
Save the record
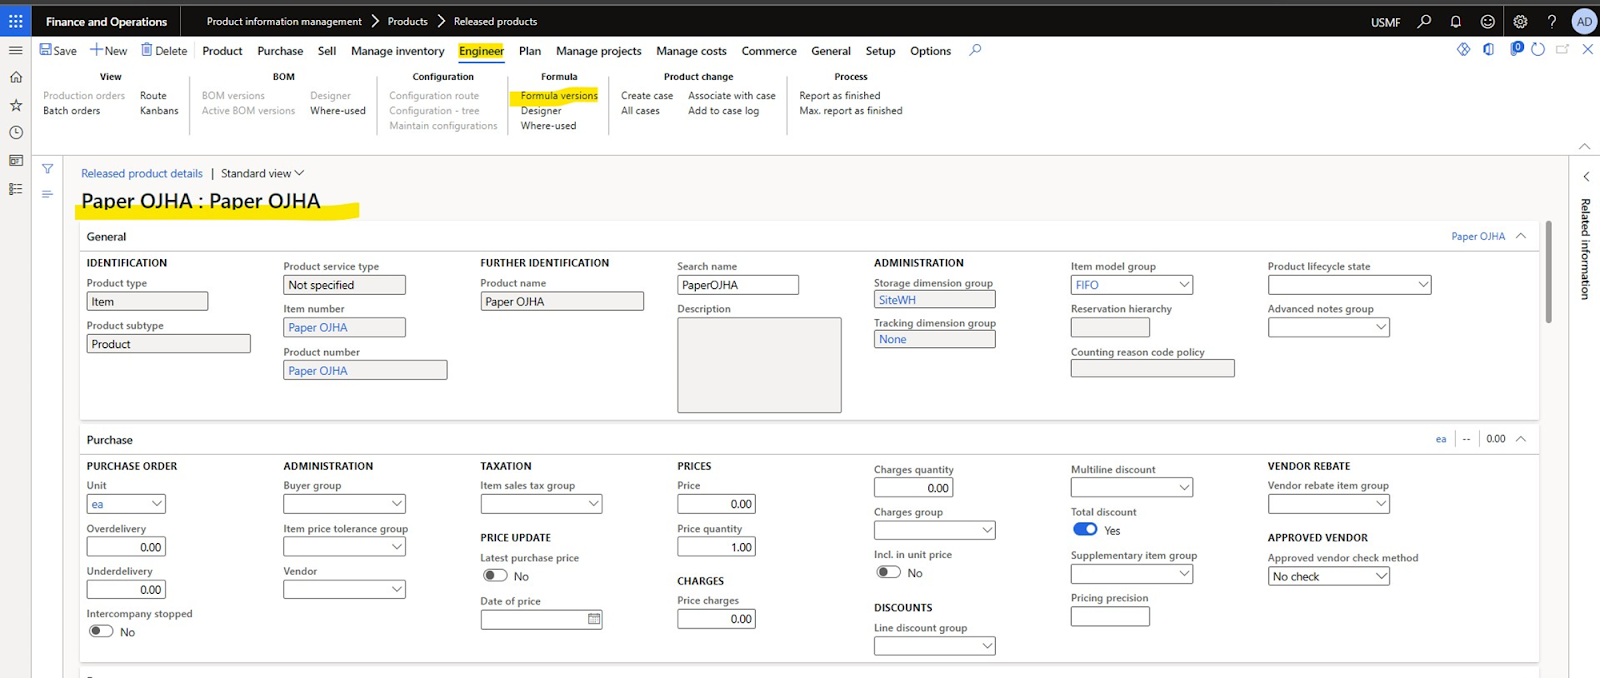(x=58, y=50)
